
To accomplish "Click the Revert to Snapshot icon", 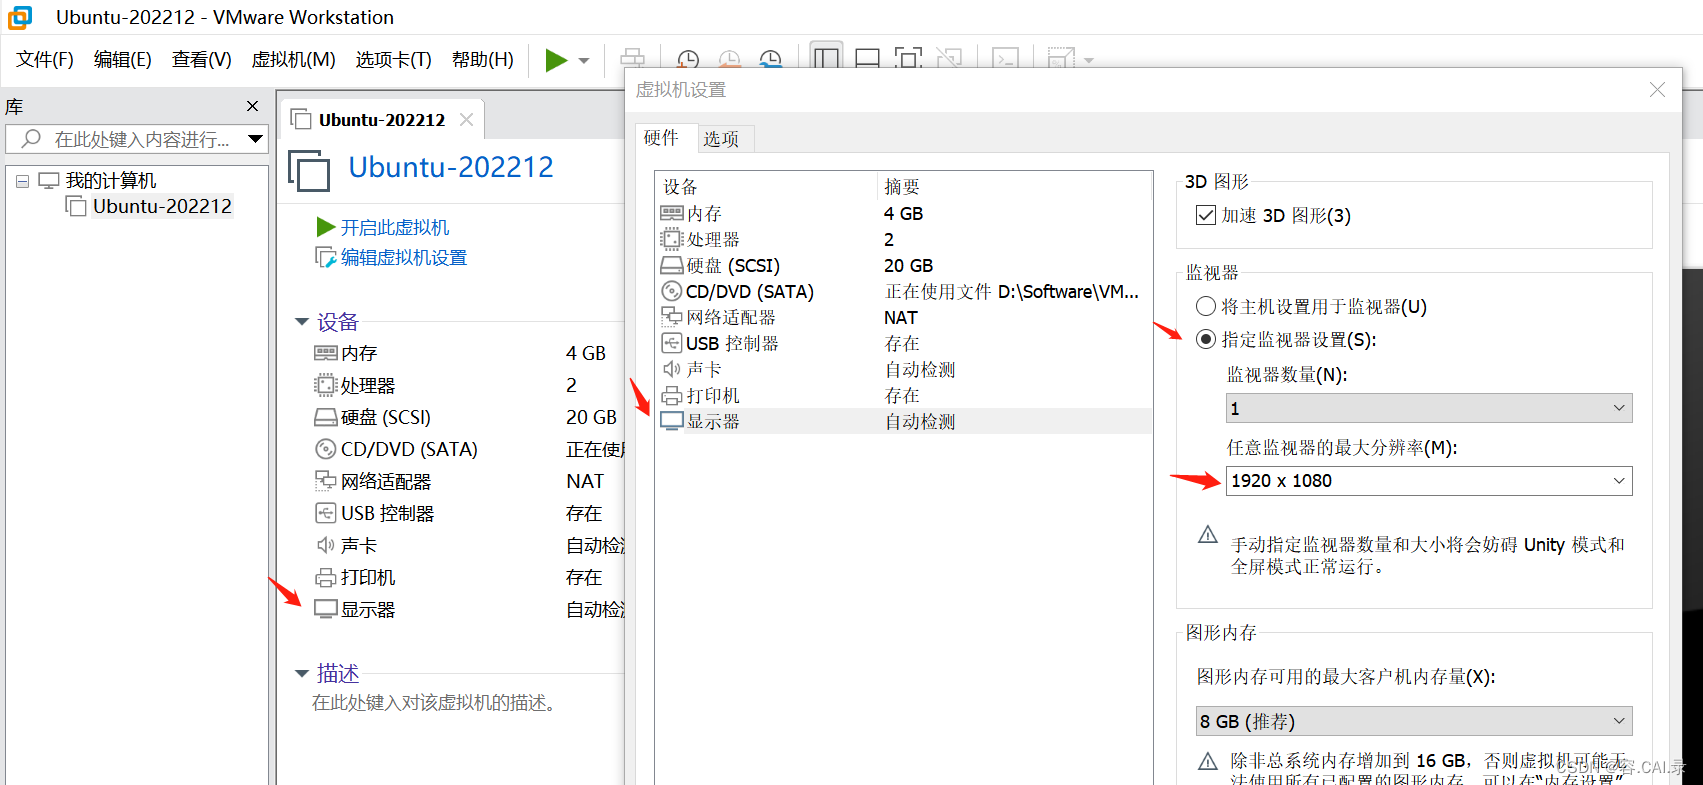I will point(730,60).
